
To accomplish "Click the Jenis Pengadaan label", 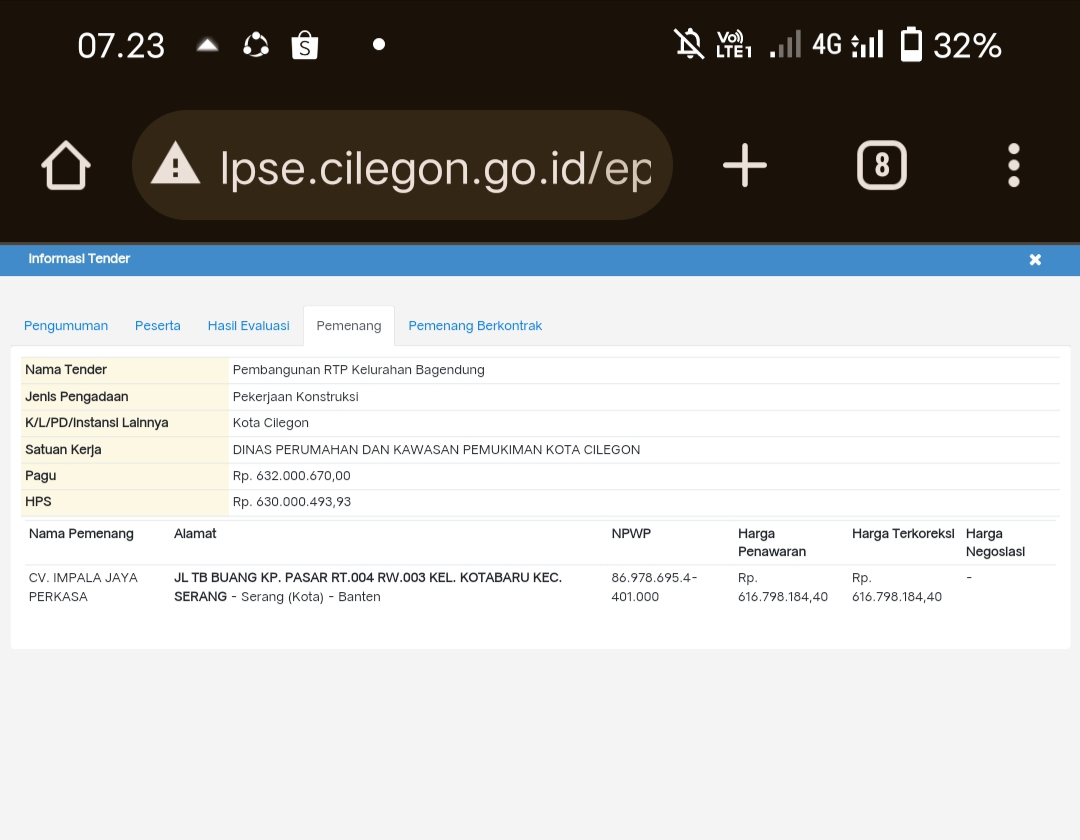I will click(76, 397).
